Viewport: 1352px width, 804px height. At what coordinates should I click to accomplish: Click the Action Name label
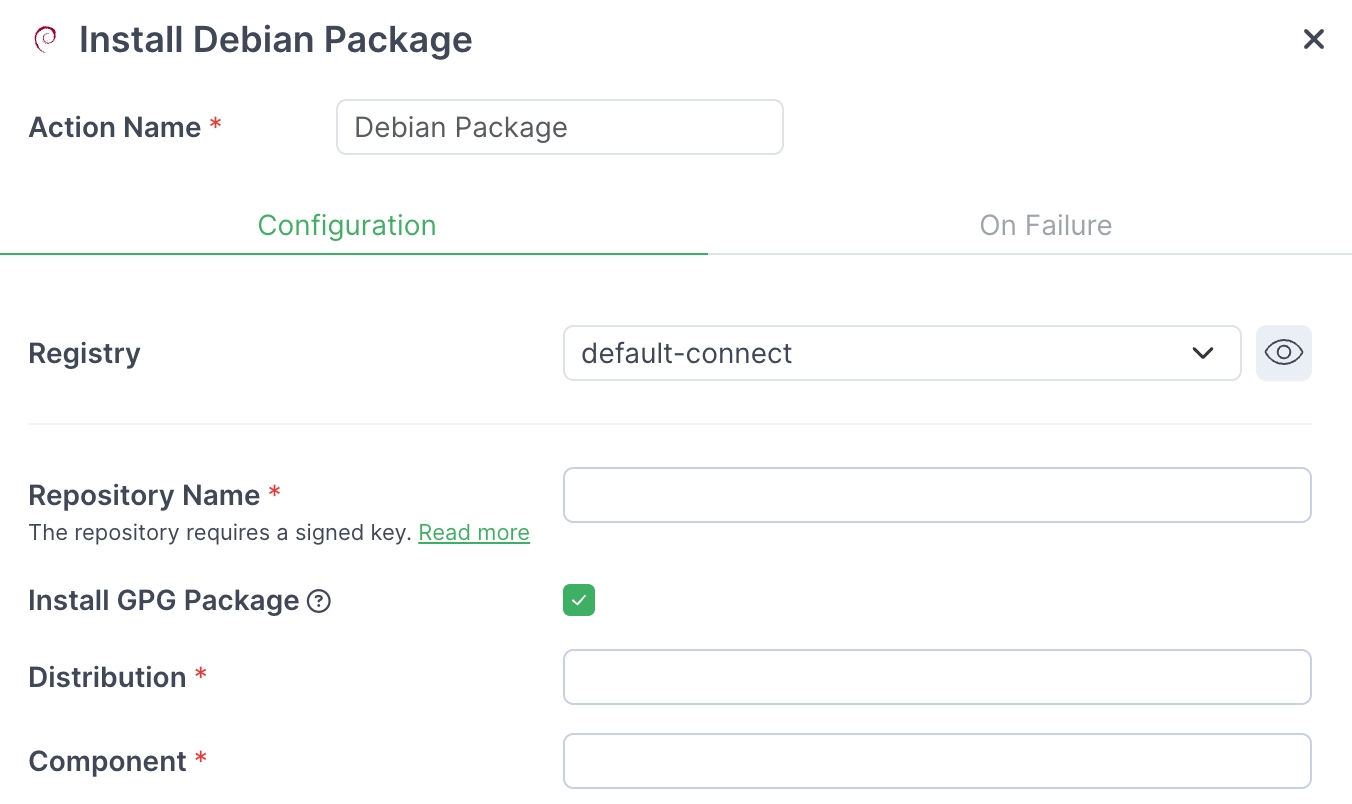[115, 127]
